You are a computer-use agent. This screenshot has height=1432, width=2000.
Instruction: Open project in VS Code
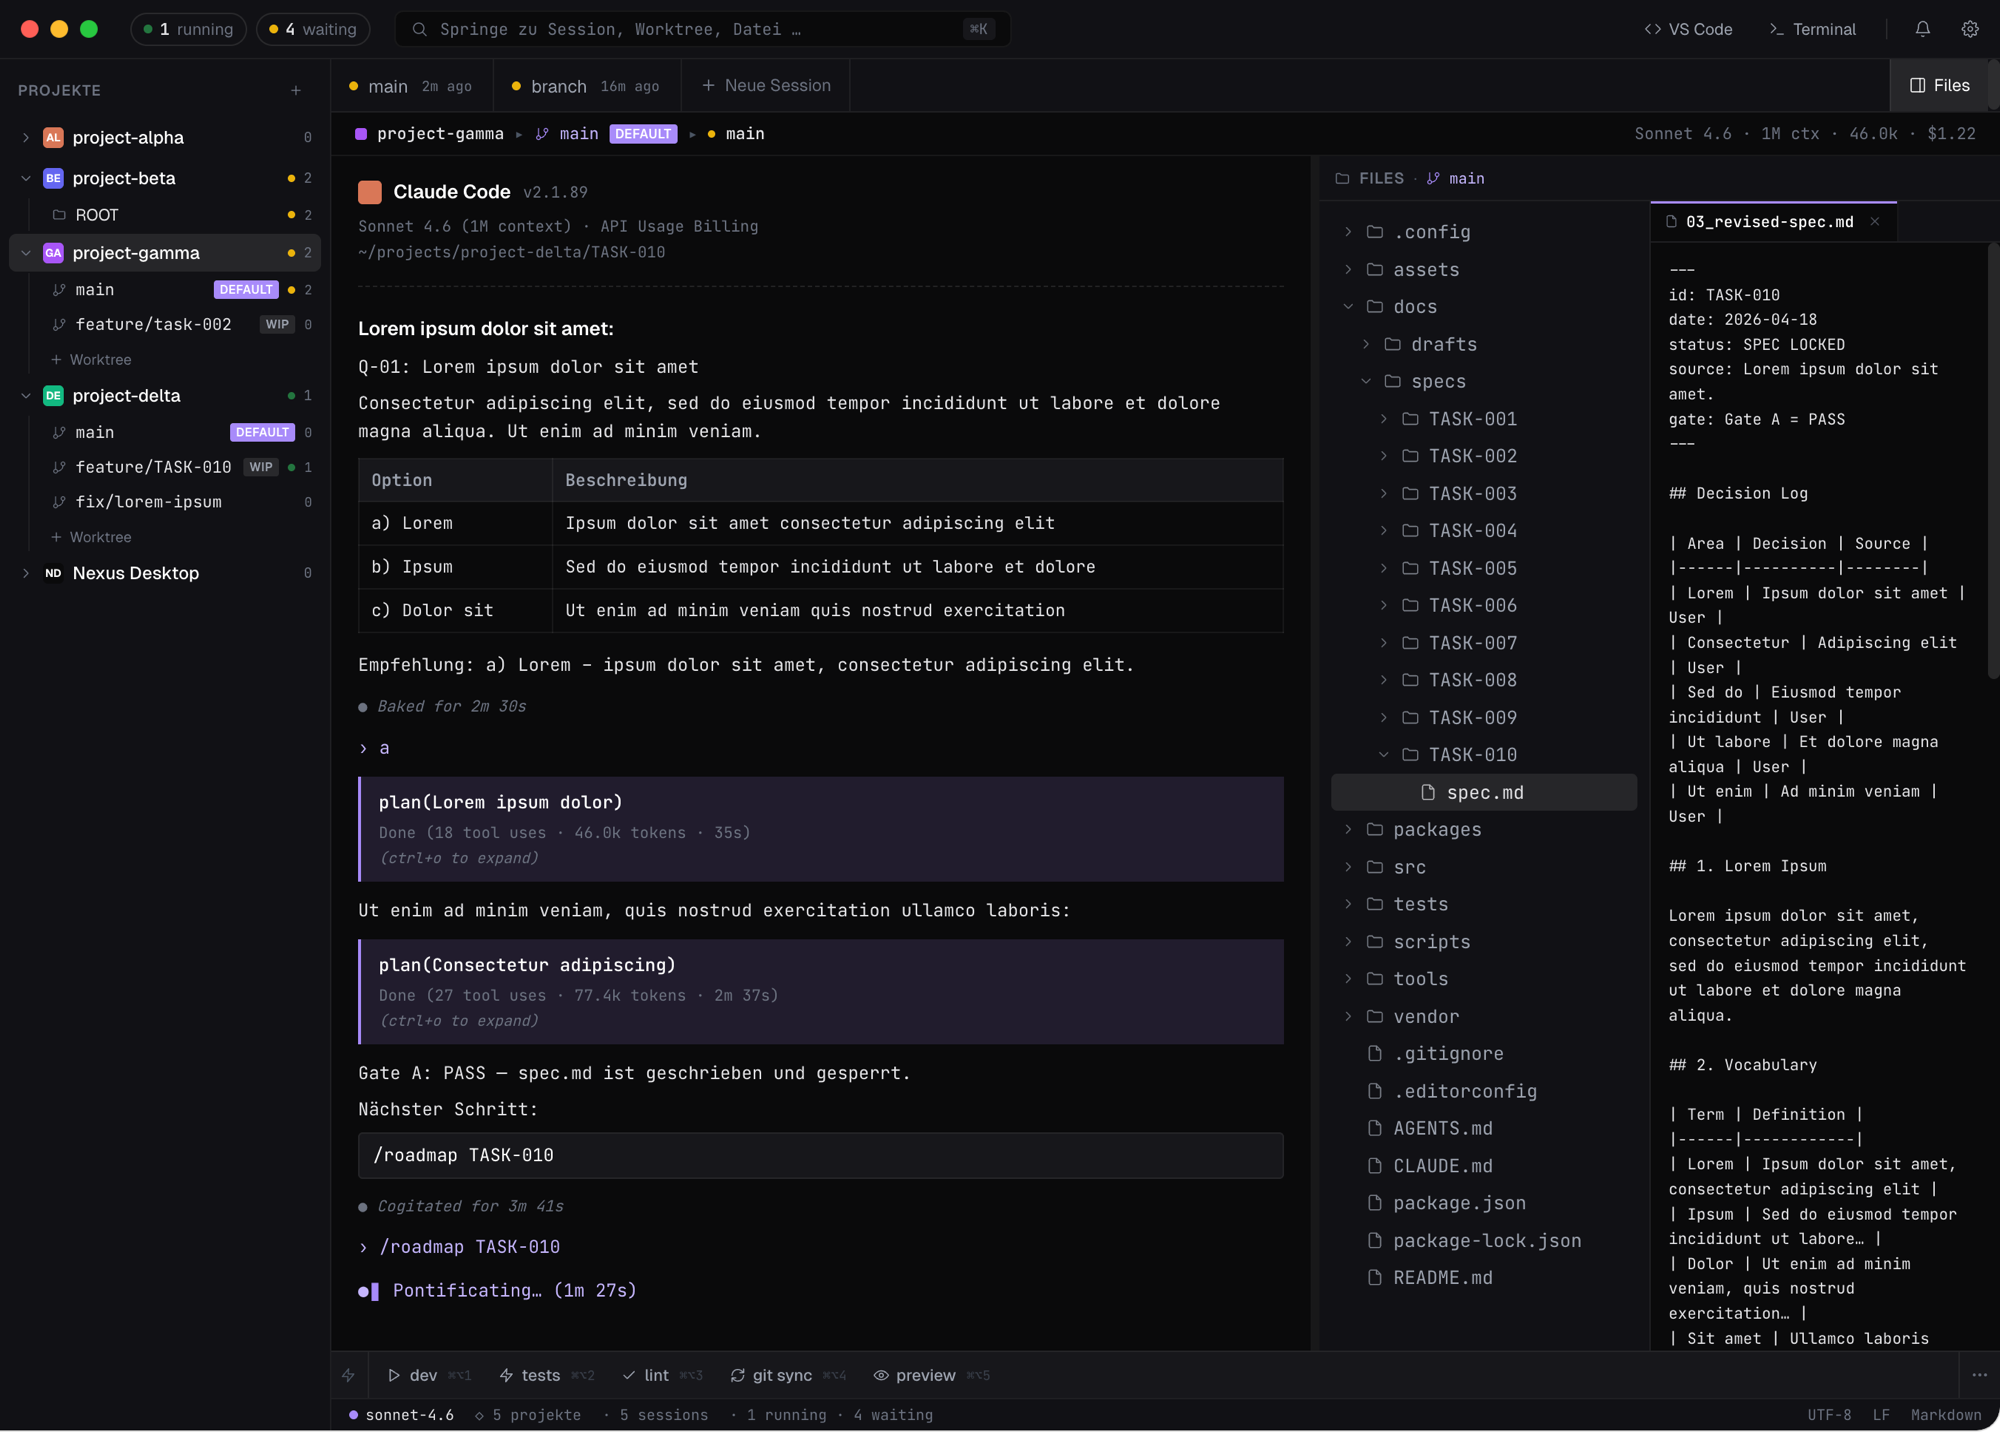pyautogui.click(x=1688, y=29)
